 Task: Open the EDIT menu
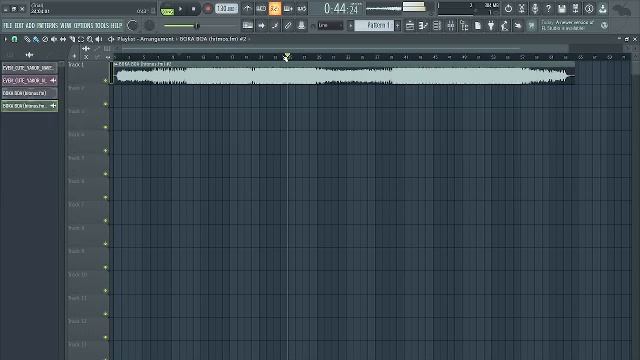click(x=19, y=25)
